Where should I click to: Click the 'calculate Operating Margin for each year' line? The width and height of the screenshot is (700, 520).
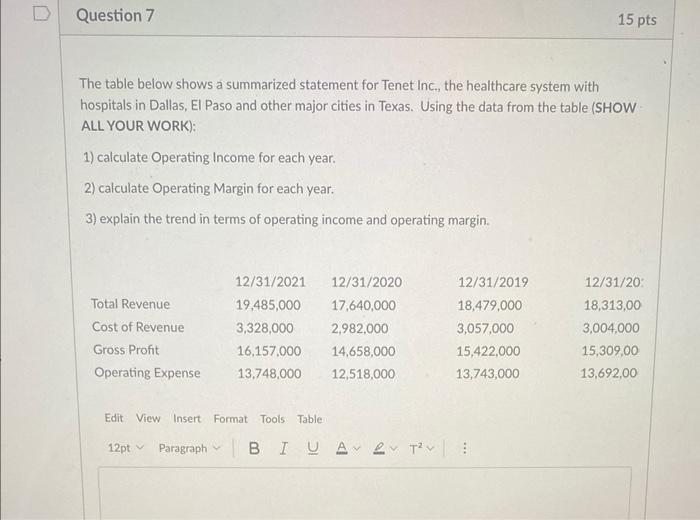coord(209,188)
